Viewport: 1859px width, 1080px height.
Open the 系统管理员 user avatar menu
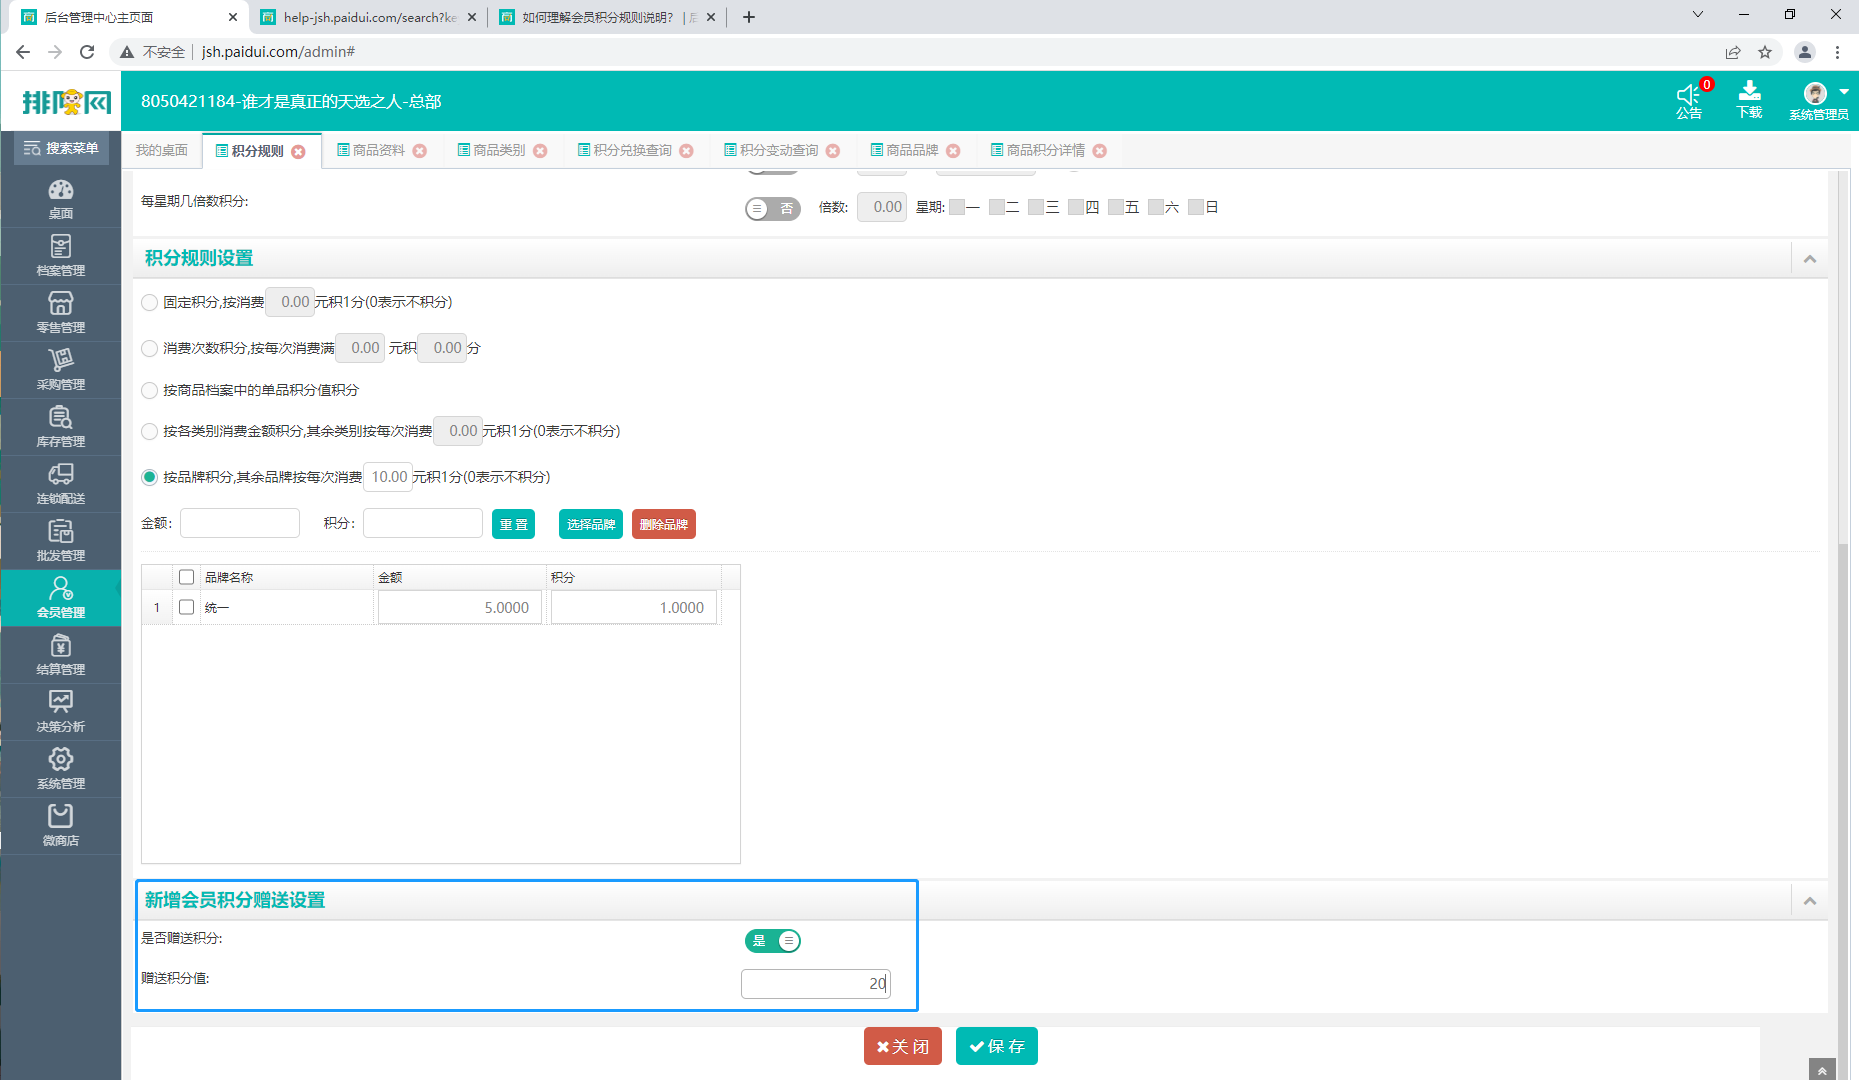1819,100
